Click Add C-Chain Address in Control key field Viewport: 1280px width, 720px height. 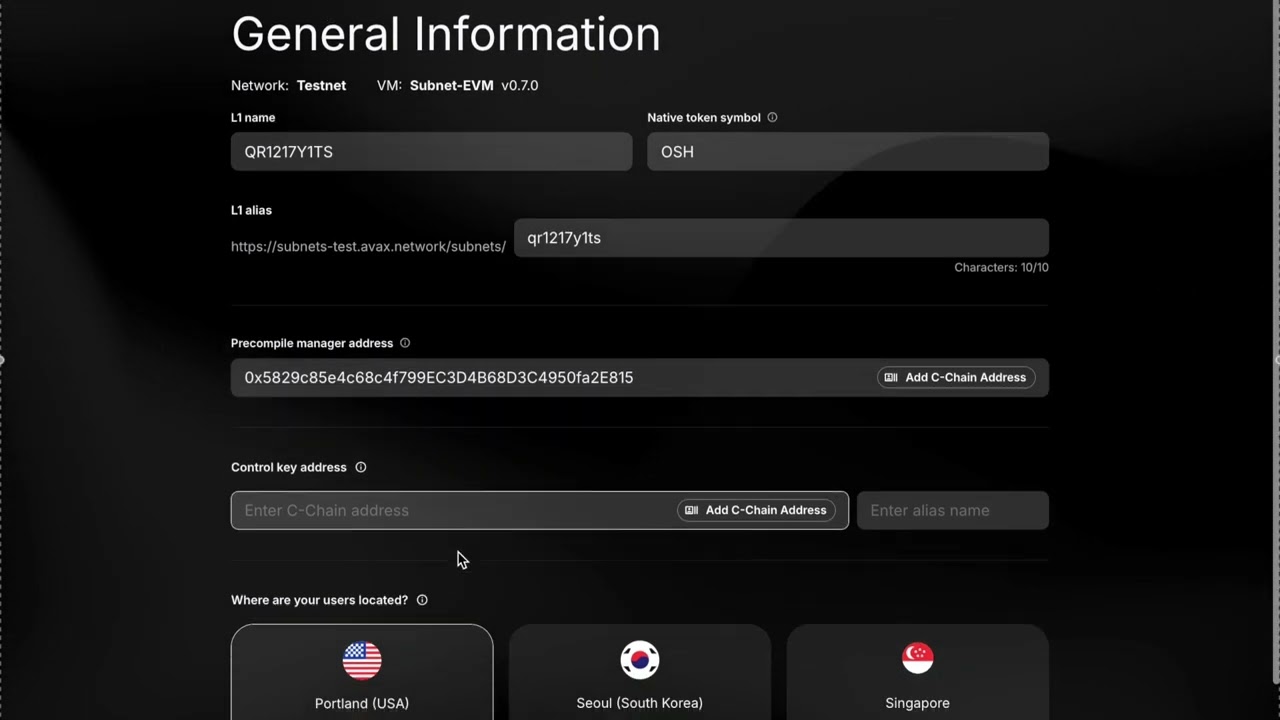click(x=756, y=510)
